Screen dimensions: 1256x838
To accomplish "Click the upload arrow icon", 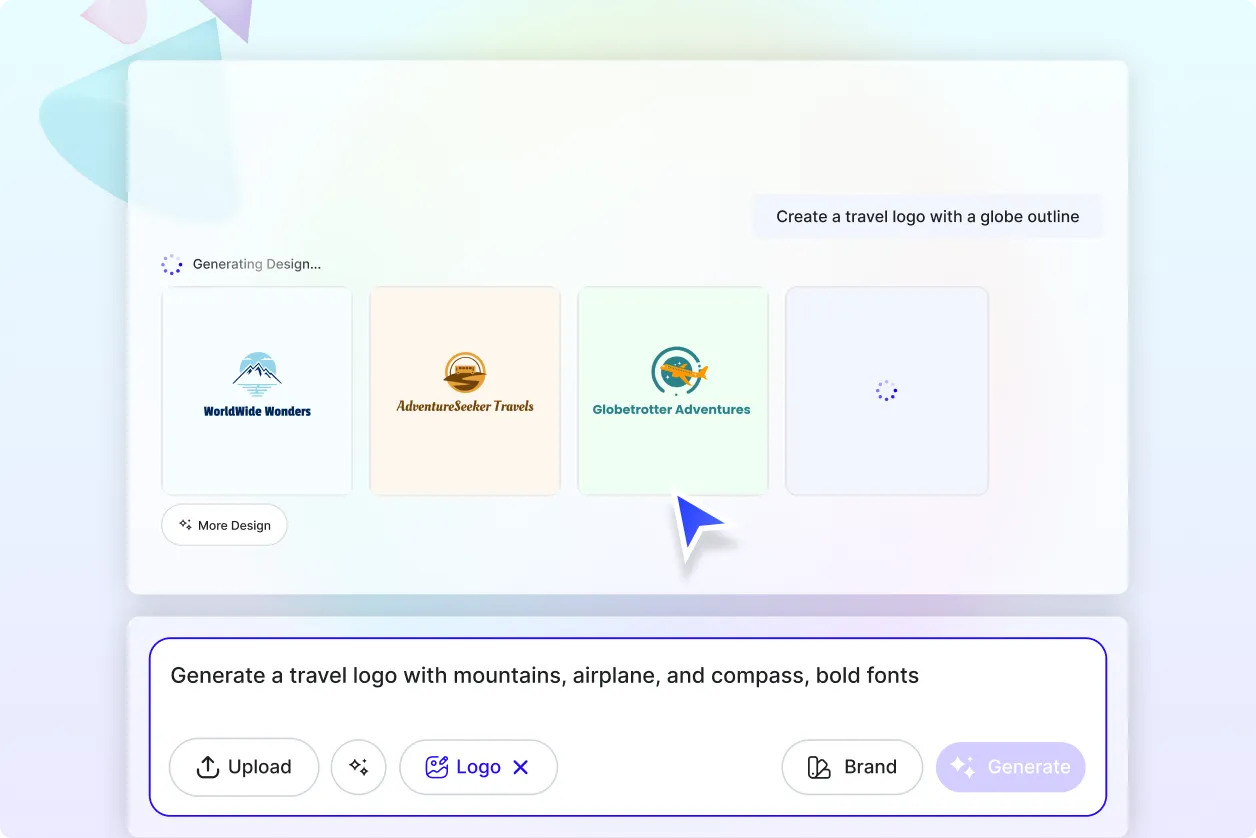I will (x=208, y=767).
